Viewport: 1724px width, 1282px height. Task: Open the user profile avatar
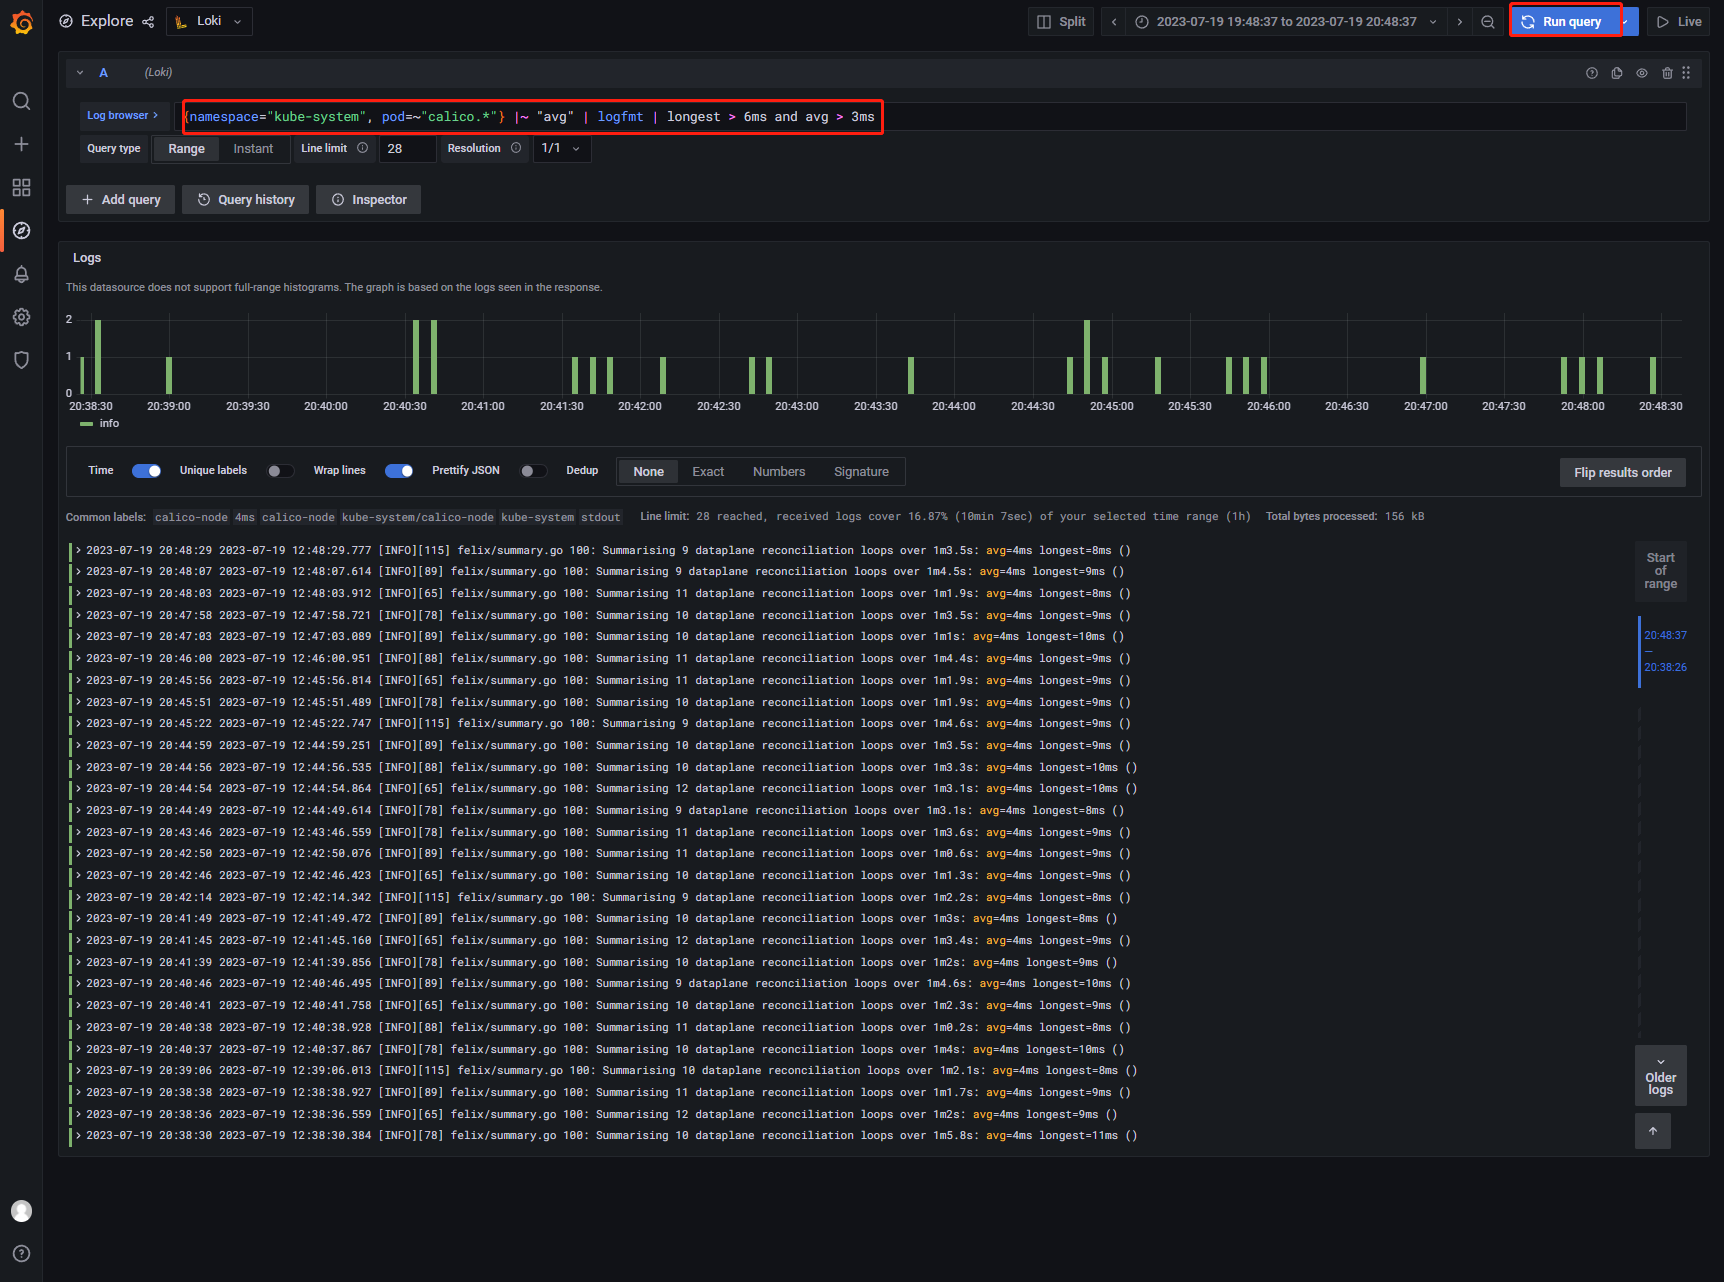click(21, 1211)
